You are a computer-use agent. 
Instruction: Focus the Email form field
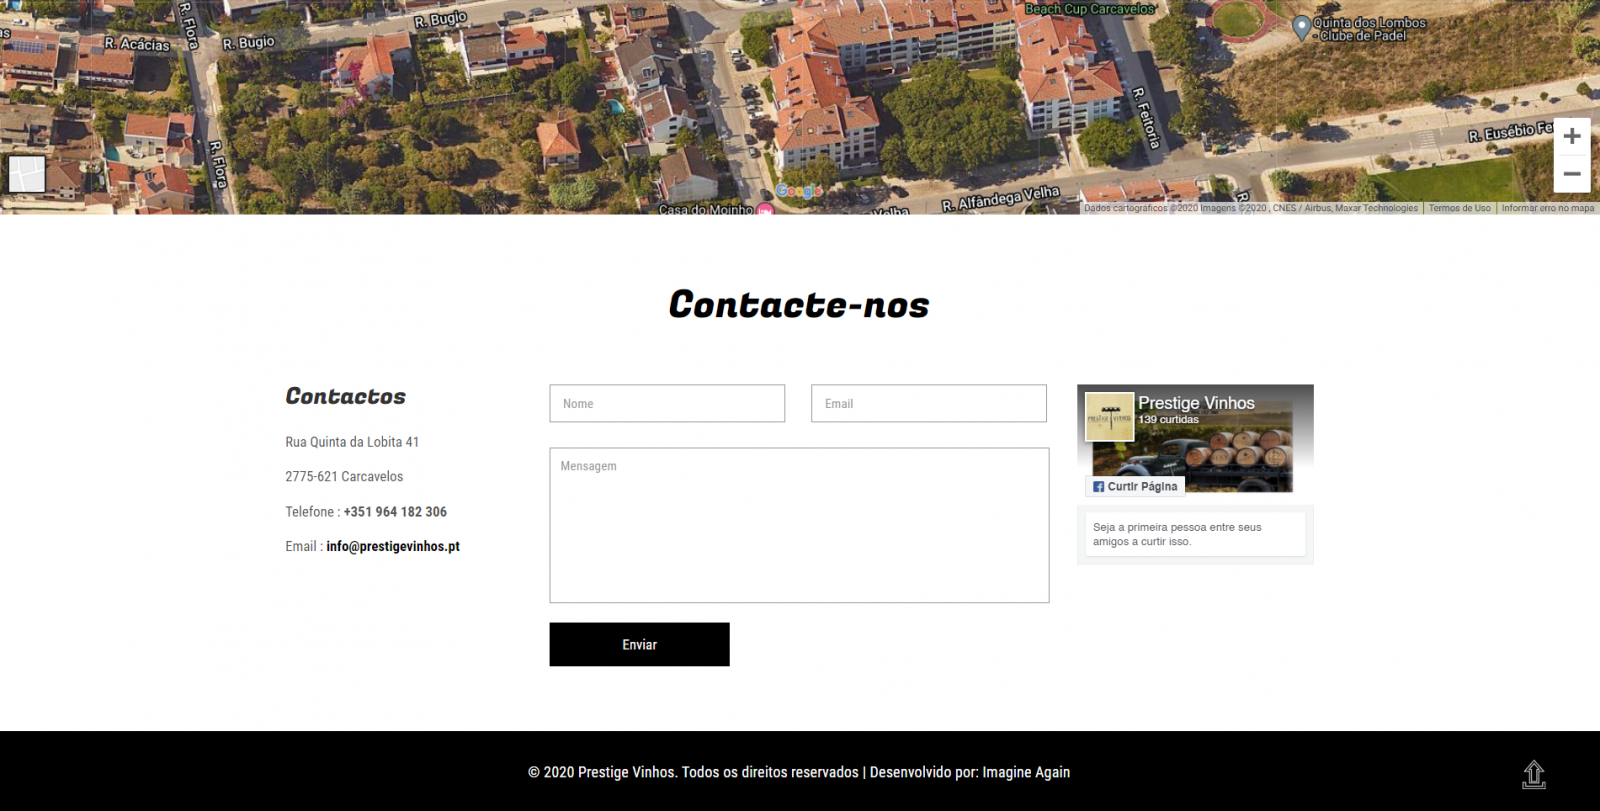click(x=928, y=404)
